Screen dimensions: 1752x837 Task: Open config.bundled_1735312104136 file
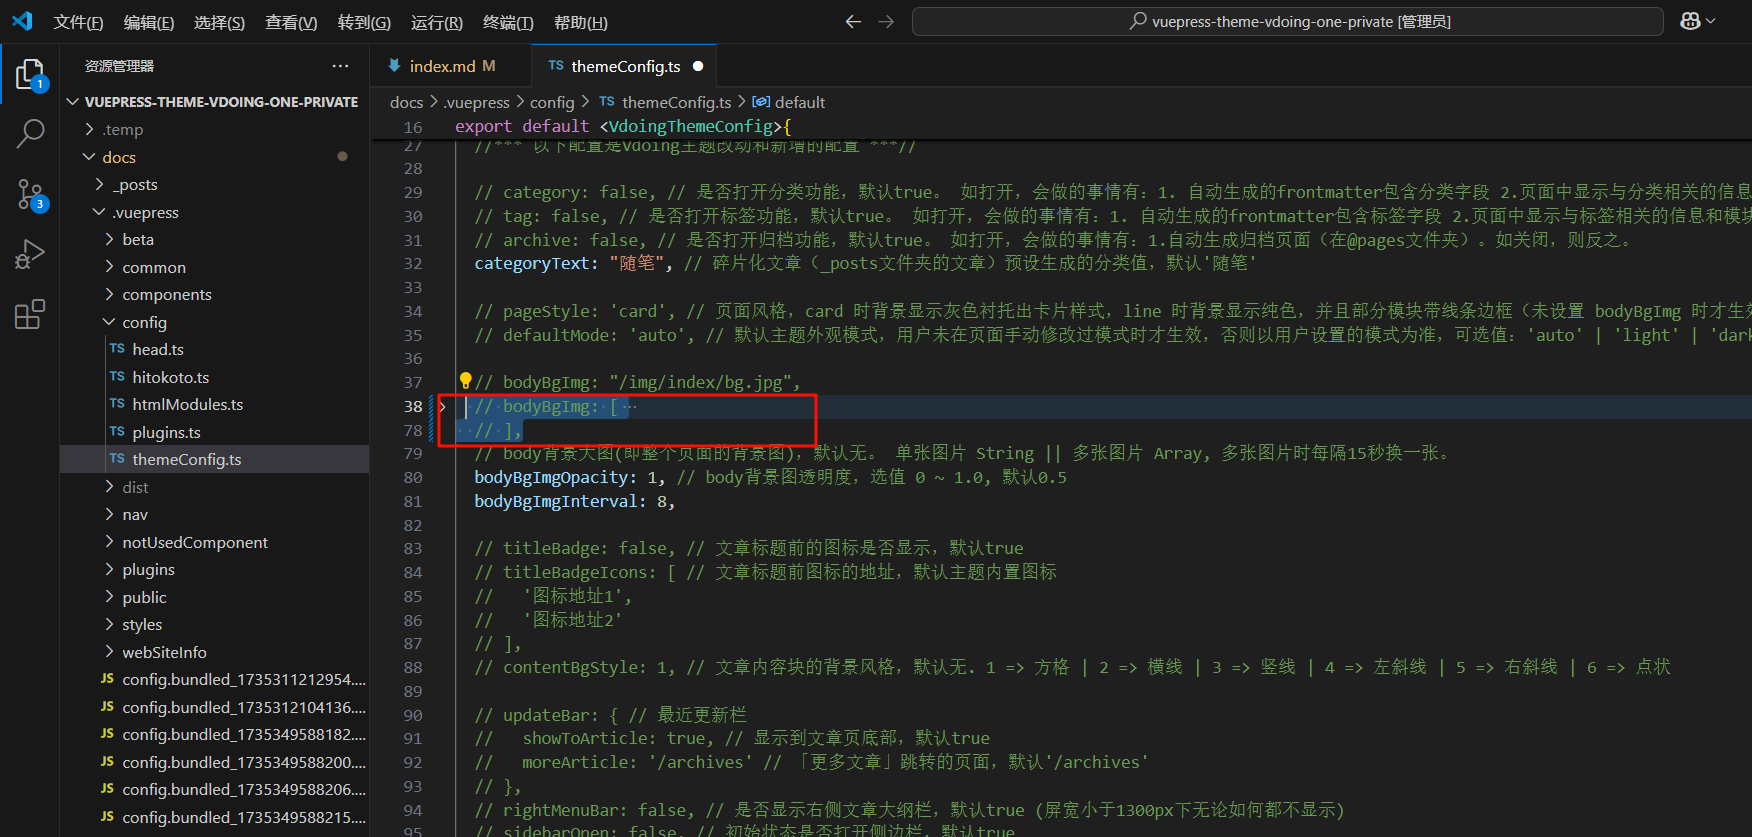(x=215, y=707)
